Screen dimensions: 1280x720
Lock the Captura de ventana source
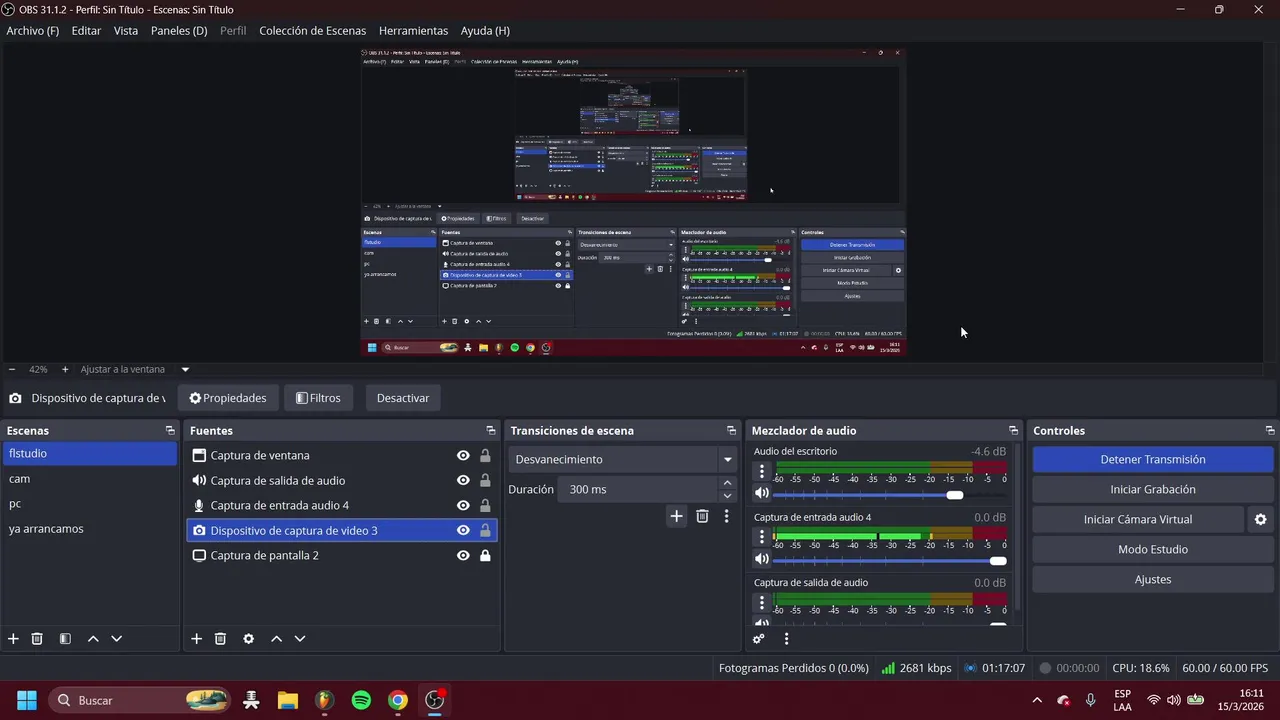click(x=485, y=455)
